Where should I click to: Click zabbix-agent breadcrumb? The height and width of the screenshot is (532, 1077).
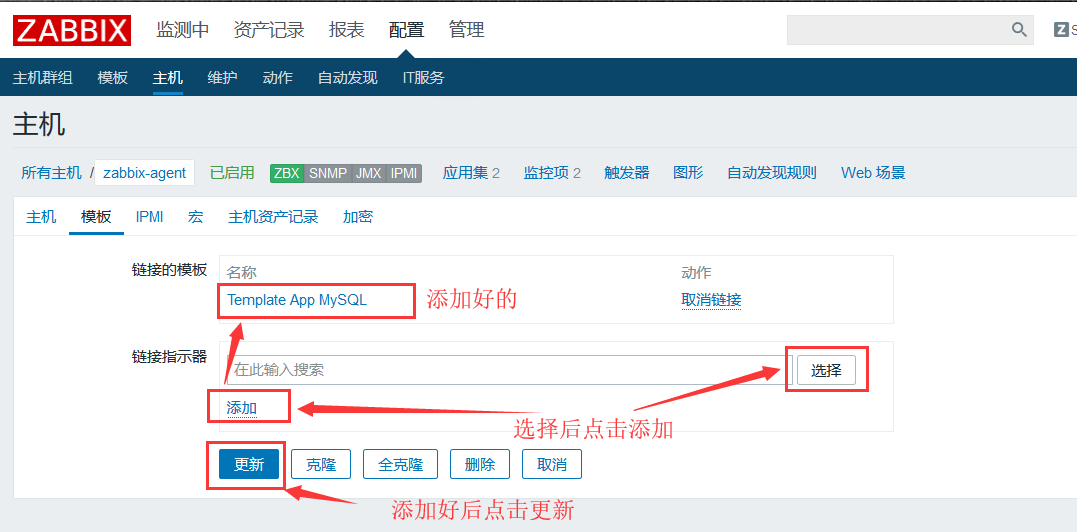144,173
